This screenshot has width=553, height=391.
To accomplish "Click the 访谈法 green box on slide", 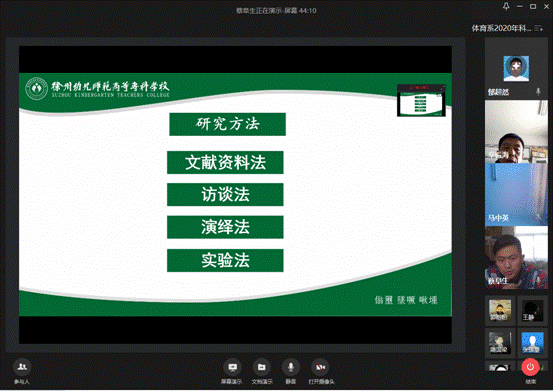I will coord(225,194).
